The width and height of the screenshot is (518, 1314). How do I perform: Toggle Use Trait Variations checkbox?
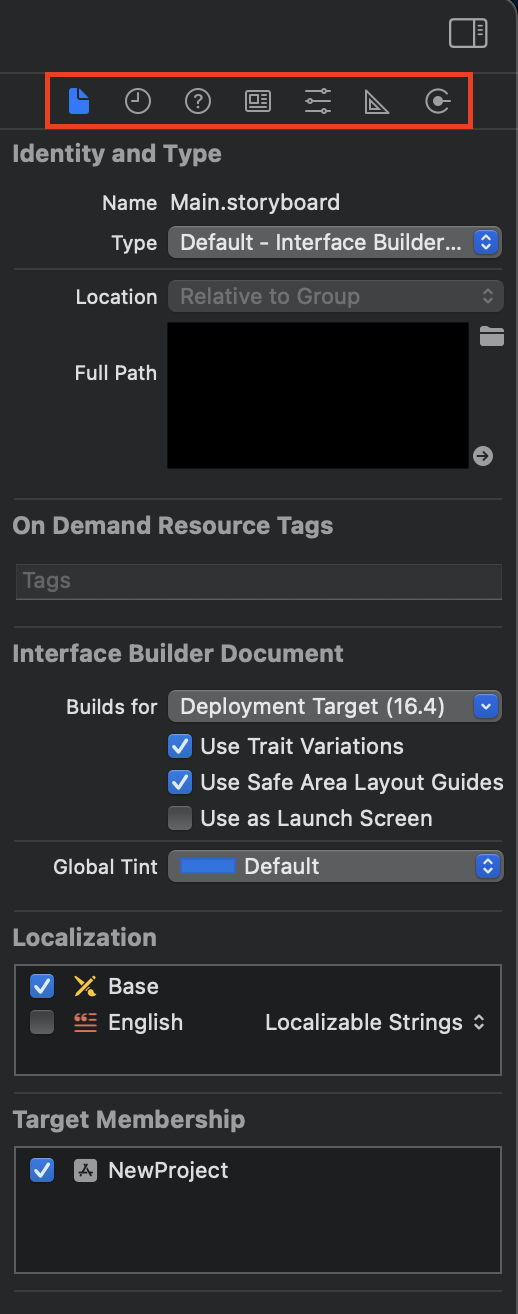180,746
